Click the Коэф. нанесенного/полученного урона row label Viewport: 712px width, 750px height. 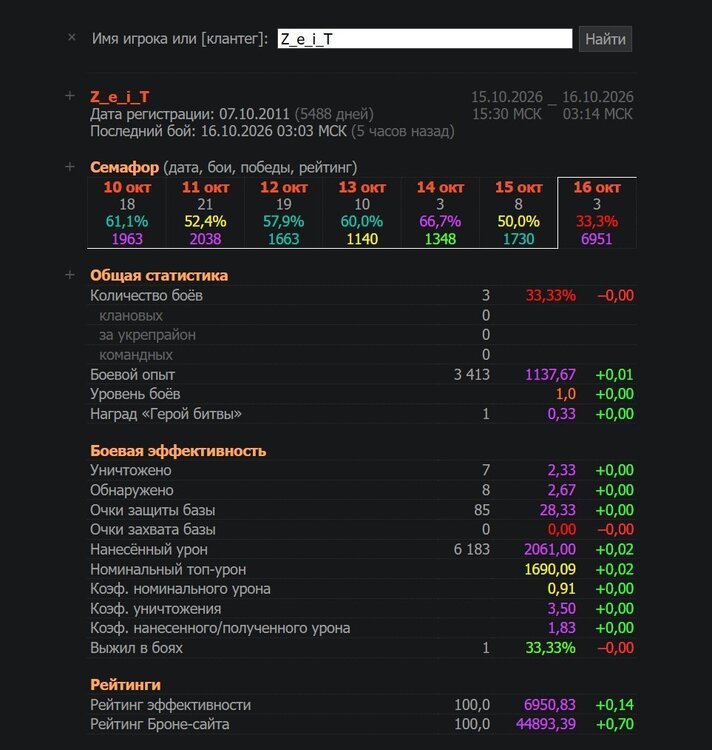[220, 628]
